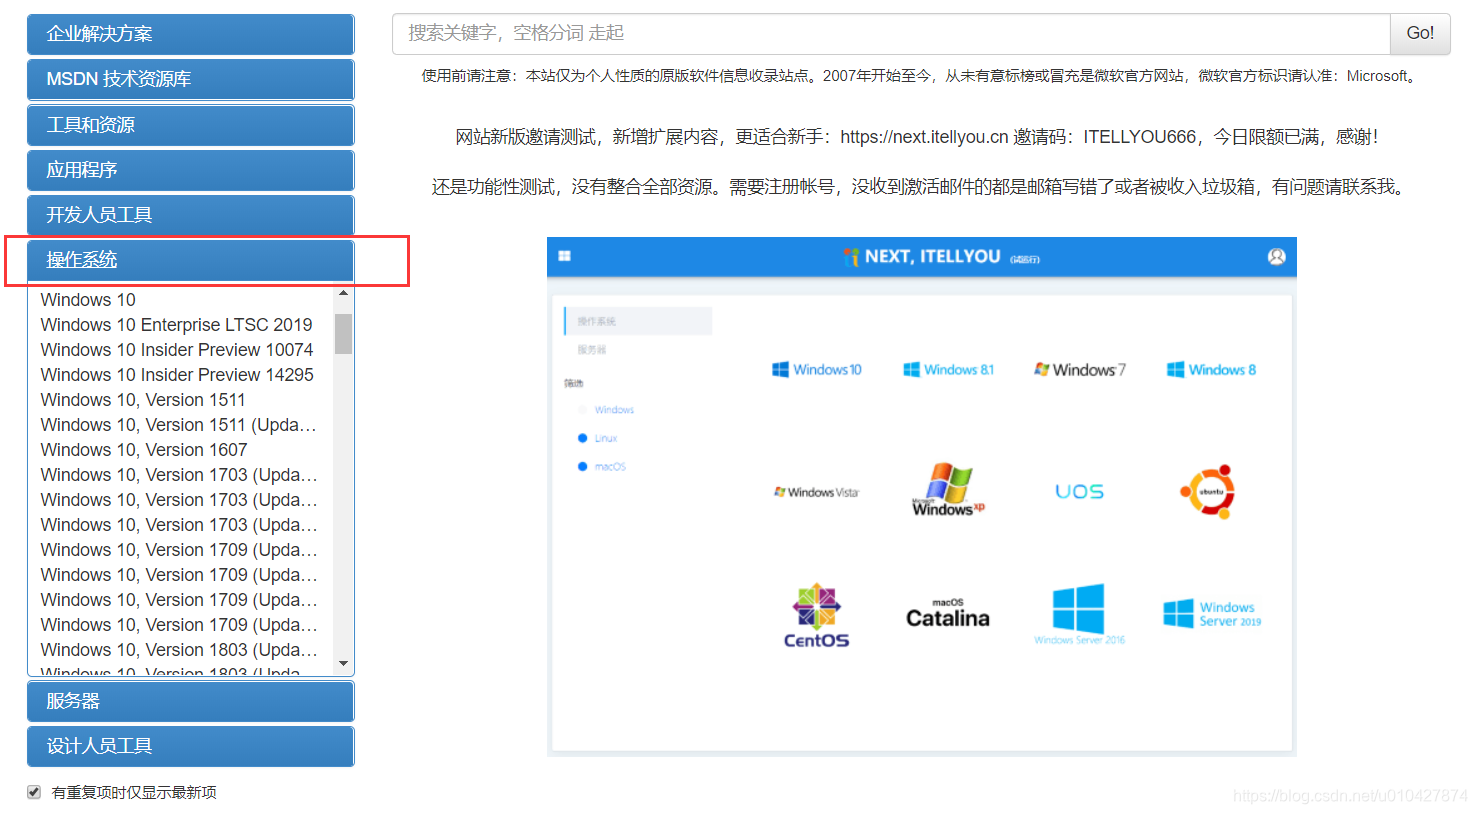Click the Go! search button
The height and width of the screenshot is (814, 1477).
click(1420, 34)
